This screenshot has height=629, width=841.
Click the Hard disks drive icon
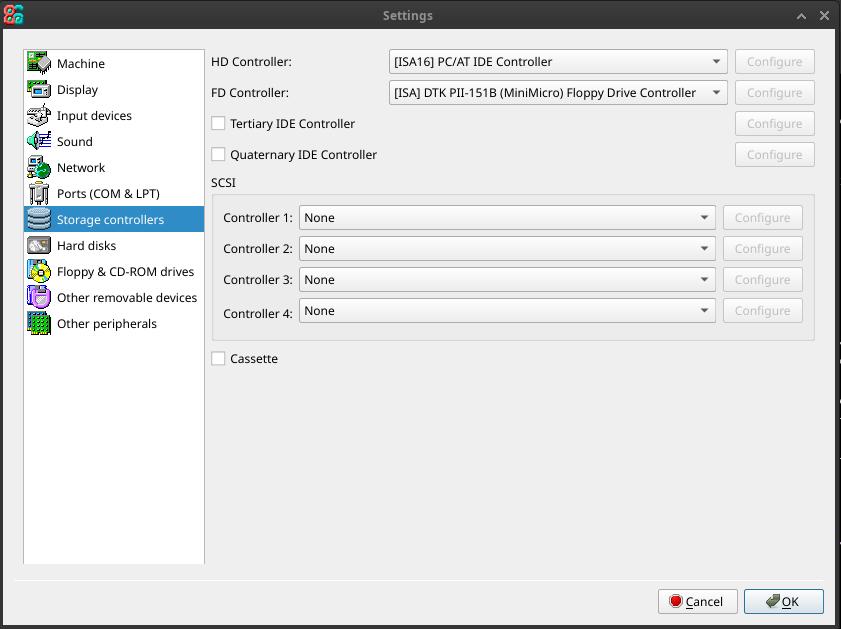click(39, 246)
